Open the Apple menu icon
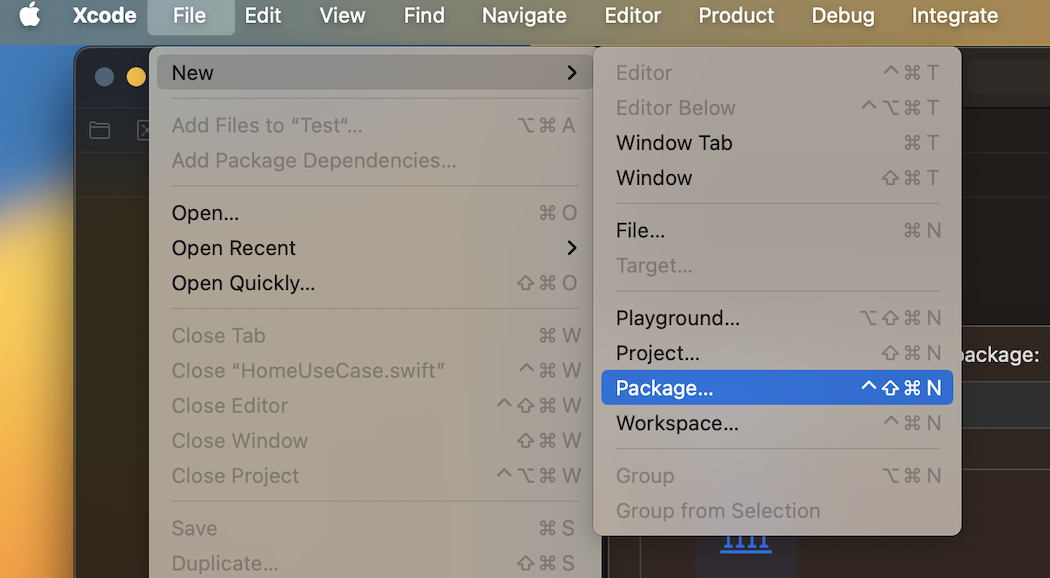1050x578 pixels. click(29, 15)
